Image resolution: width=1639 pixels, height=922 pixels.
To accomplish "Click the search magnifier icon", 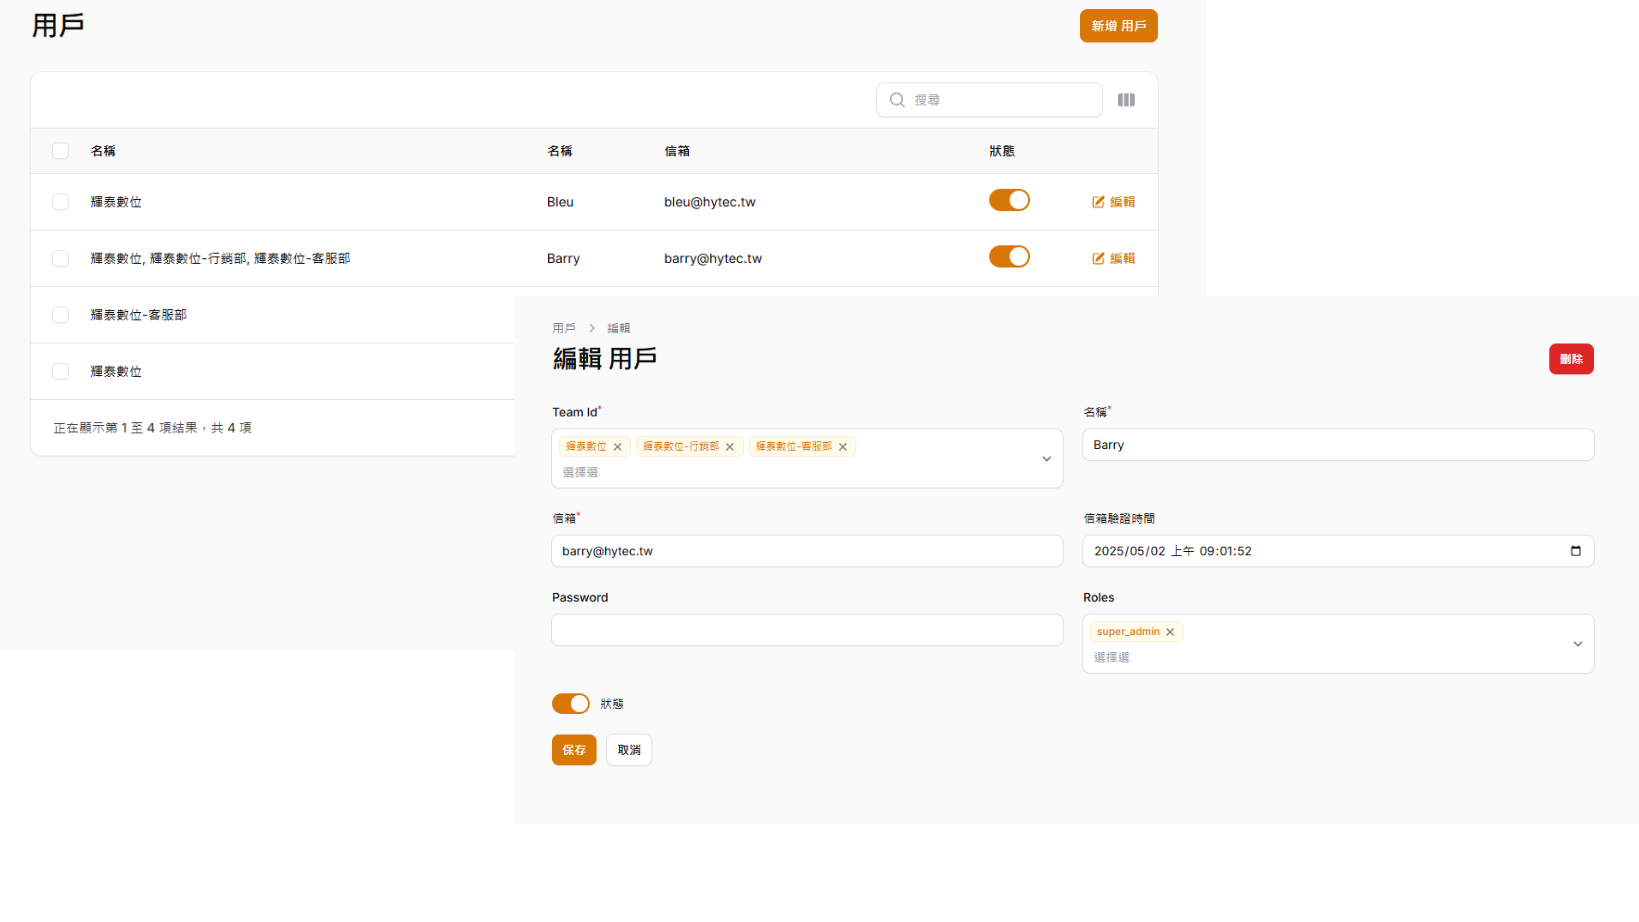I will coord(897,100).
